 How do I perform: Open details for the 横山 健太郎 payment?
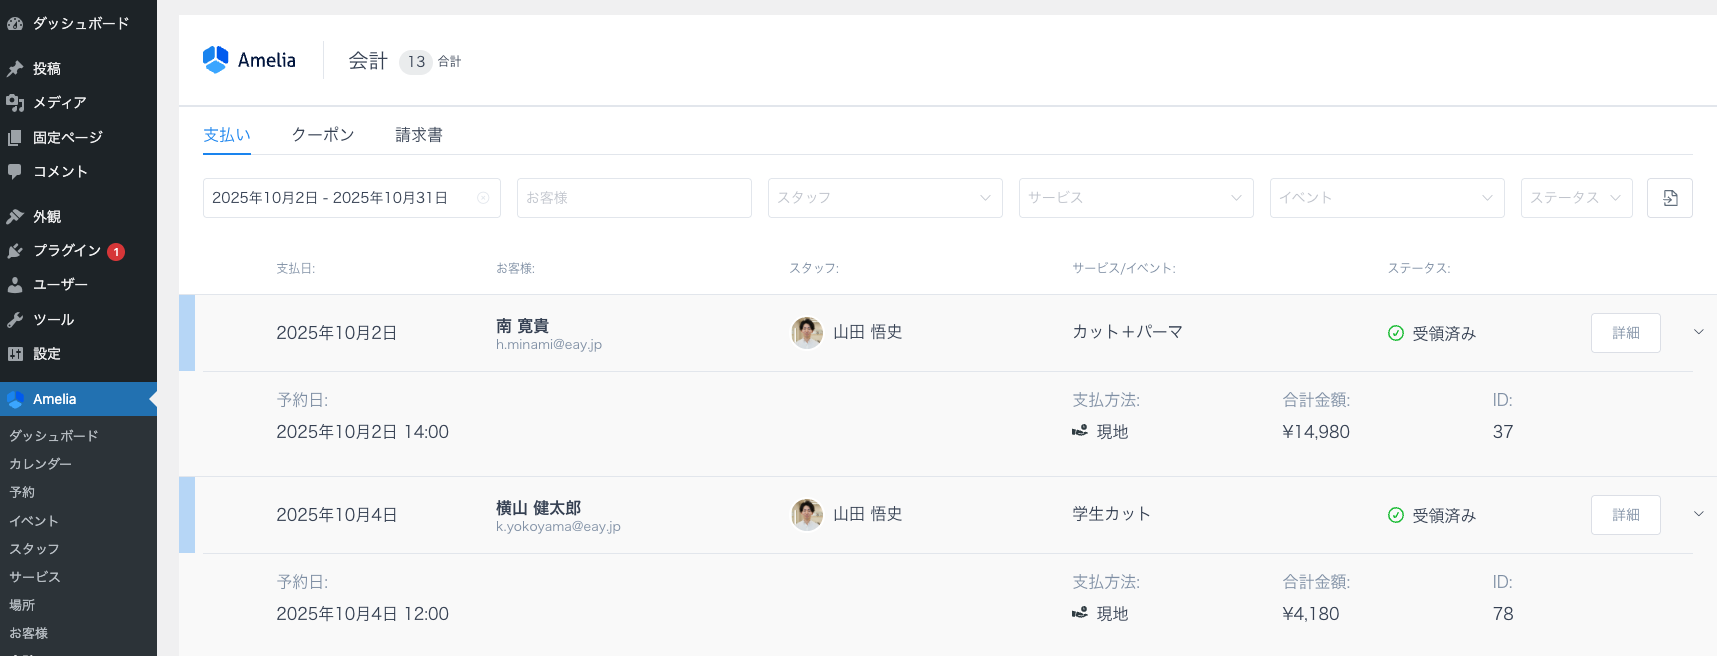tap(1625, 515)
